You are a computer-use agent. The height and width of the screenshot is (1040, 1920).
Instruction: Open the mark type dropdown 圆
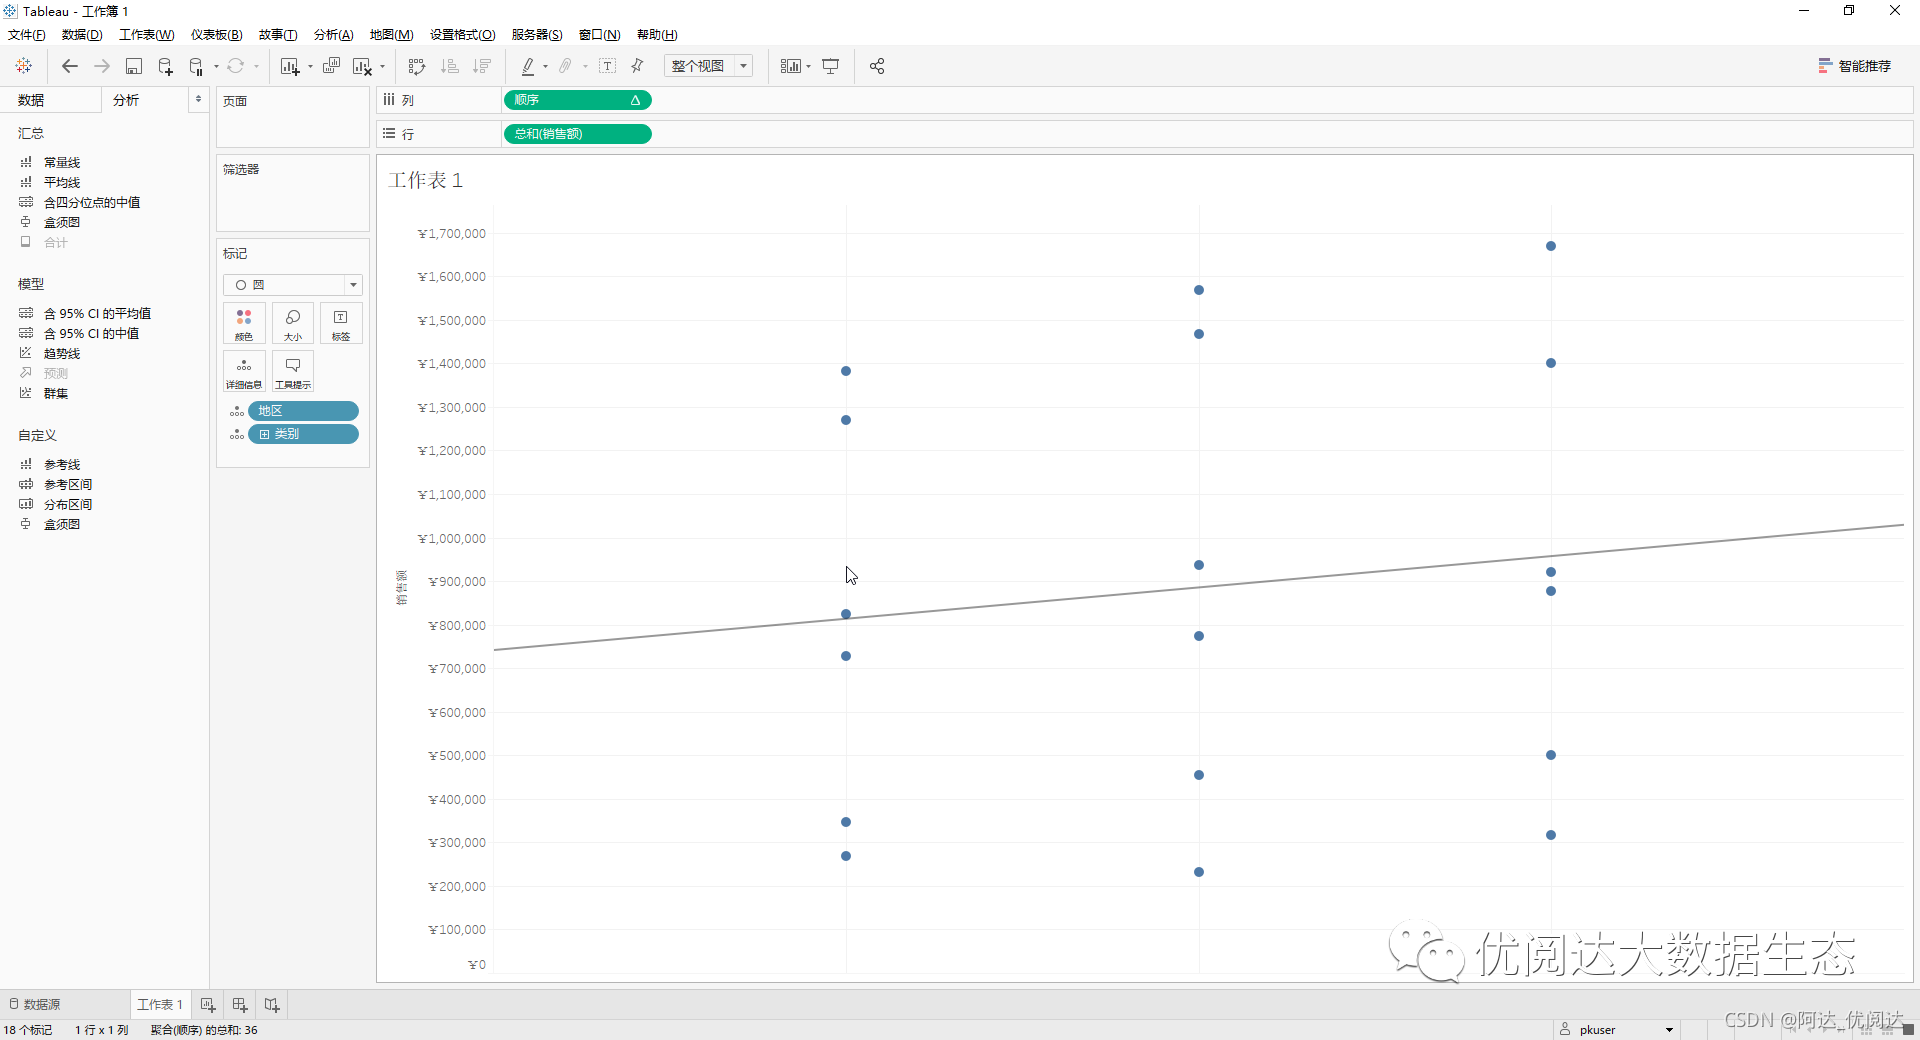[292, 285]
